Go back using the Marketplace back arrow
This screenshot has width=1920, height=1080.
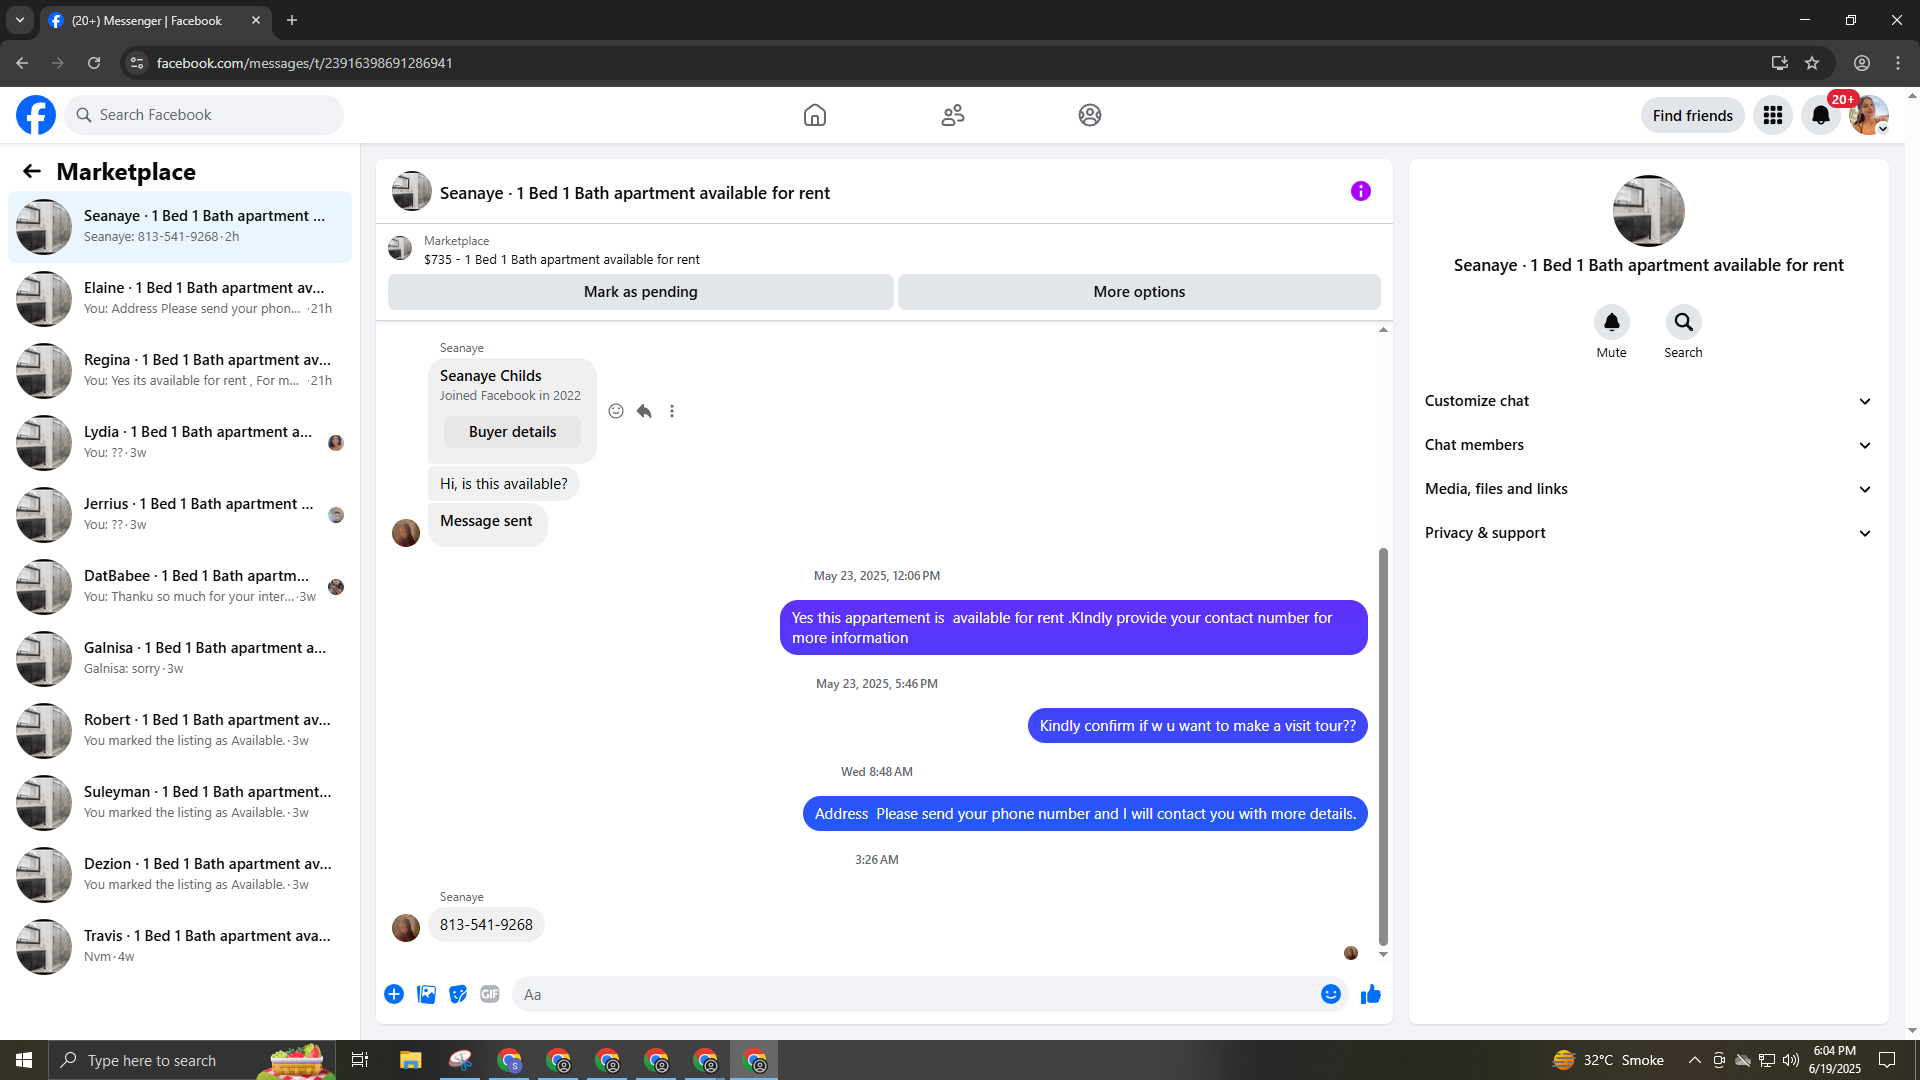[32, 172]
